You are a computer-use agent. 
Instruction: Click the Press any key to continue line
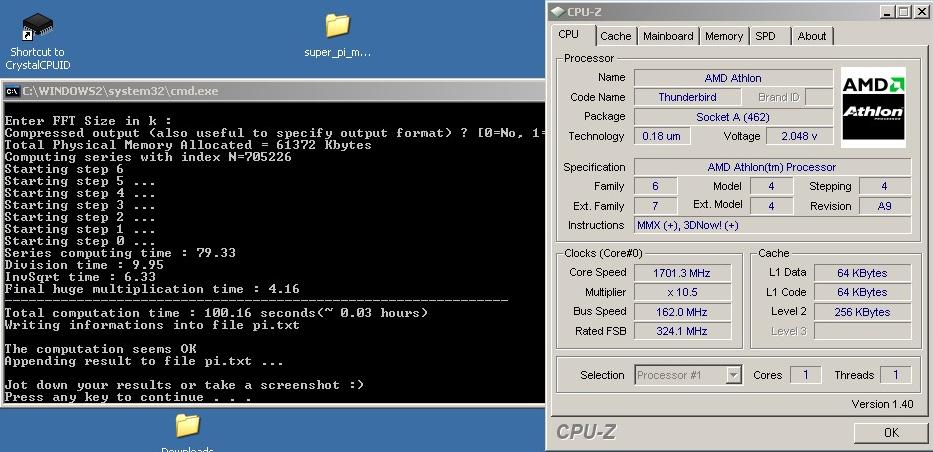click(127, 397)
